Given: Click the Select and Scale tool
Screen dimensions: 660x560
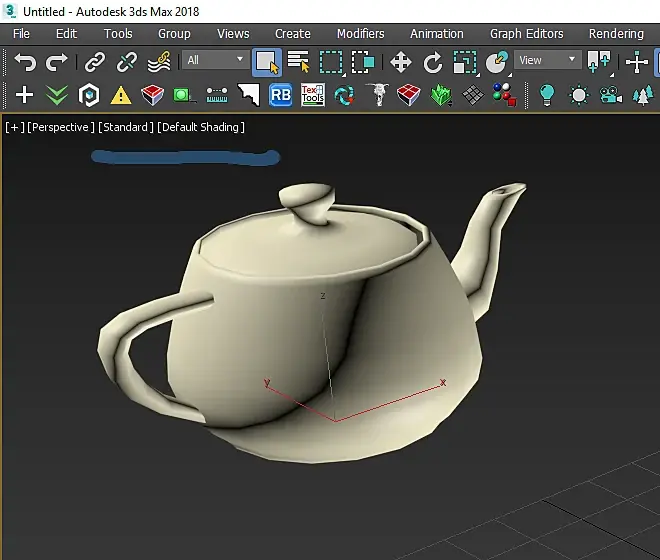Looking at the screenshot, I should [465, 62].
